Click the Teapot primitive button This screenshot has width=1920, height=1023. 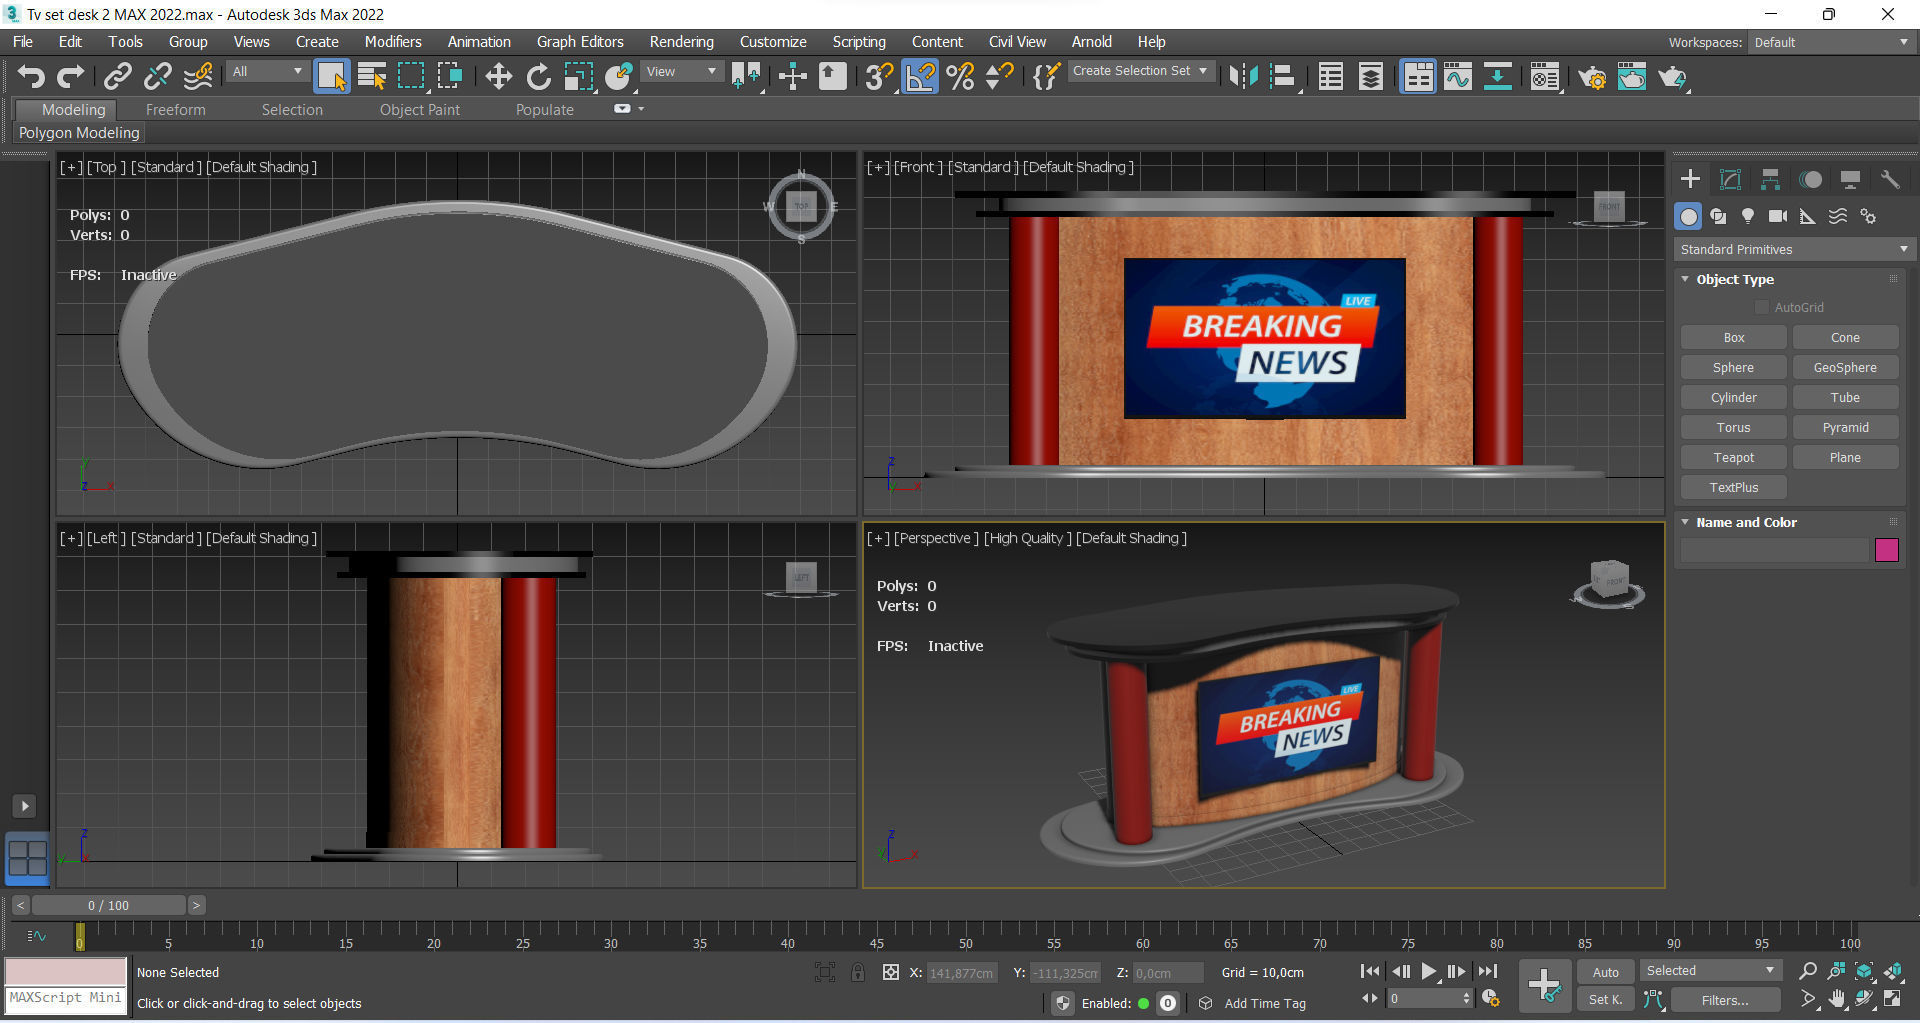coord(1733,458)
